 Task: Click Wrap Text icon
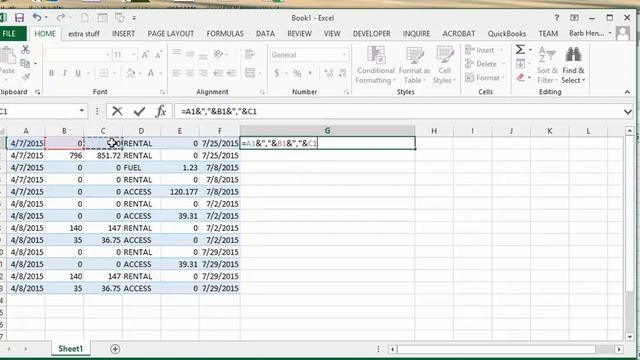[x=249, y=54]
